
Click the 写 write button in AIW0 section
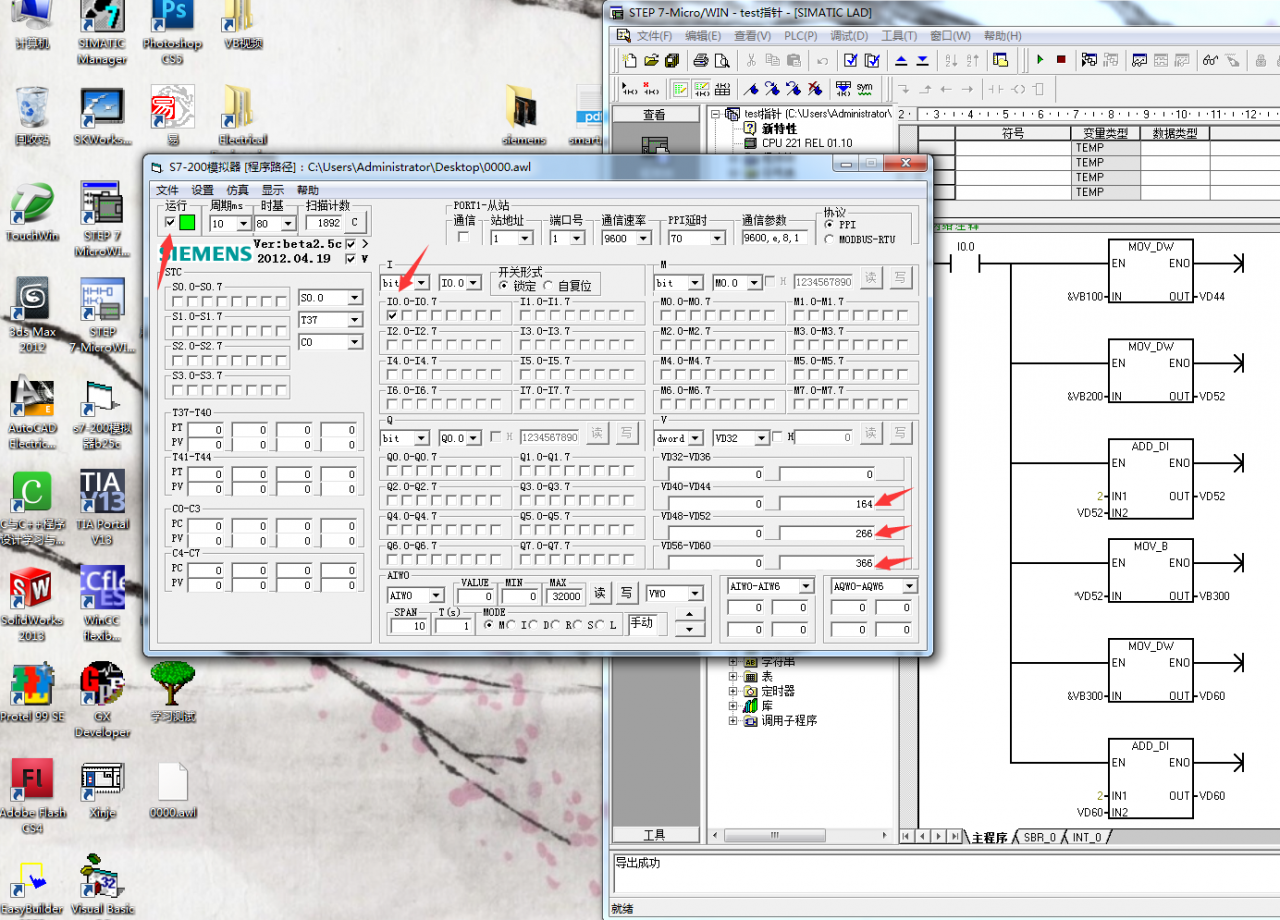[626, 593]
